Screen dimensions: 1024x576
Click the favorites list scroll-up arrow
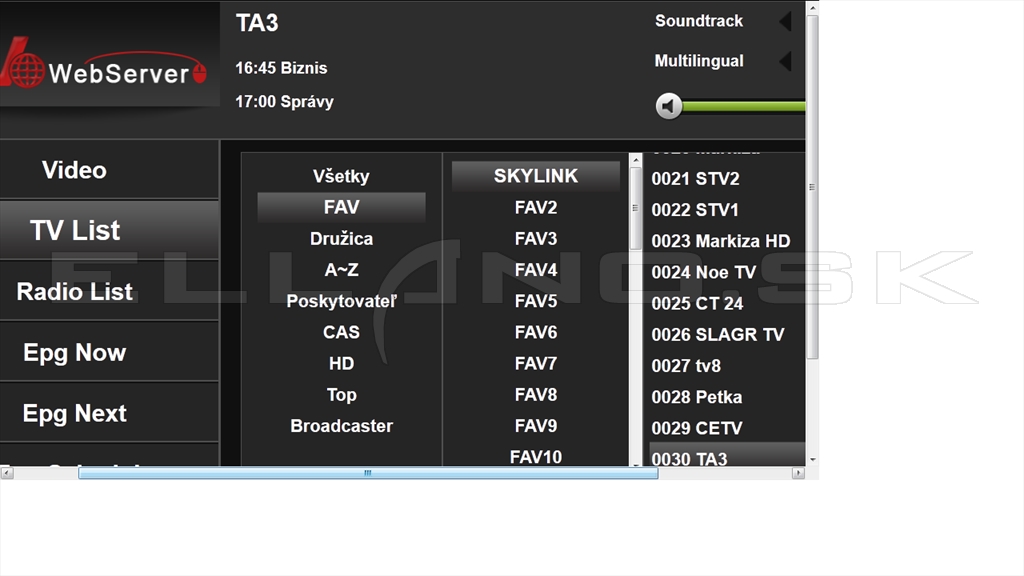(635, 160)
